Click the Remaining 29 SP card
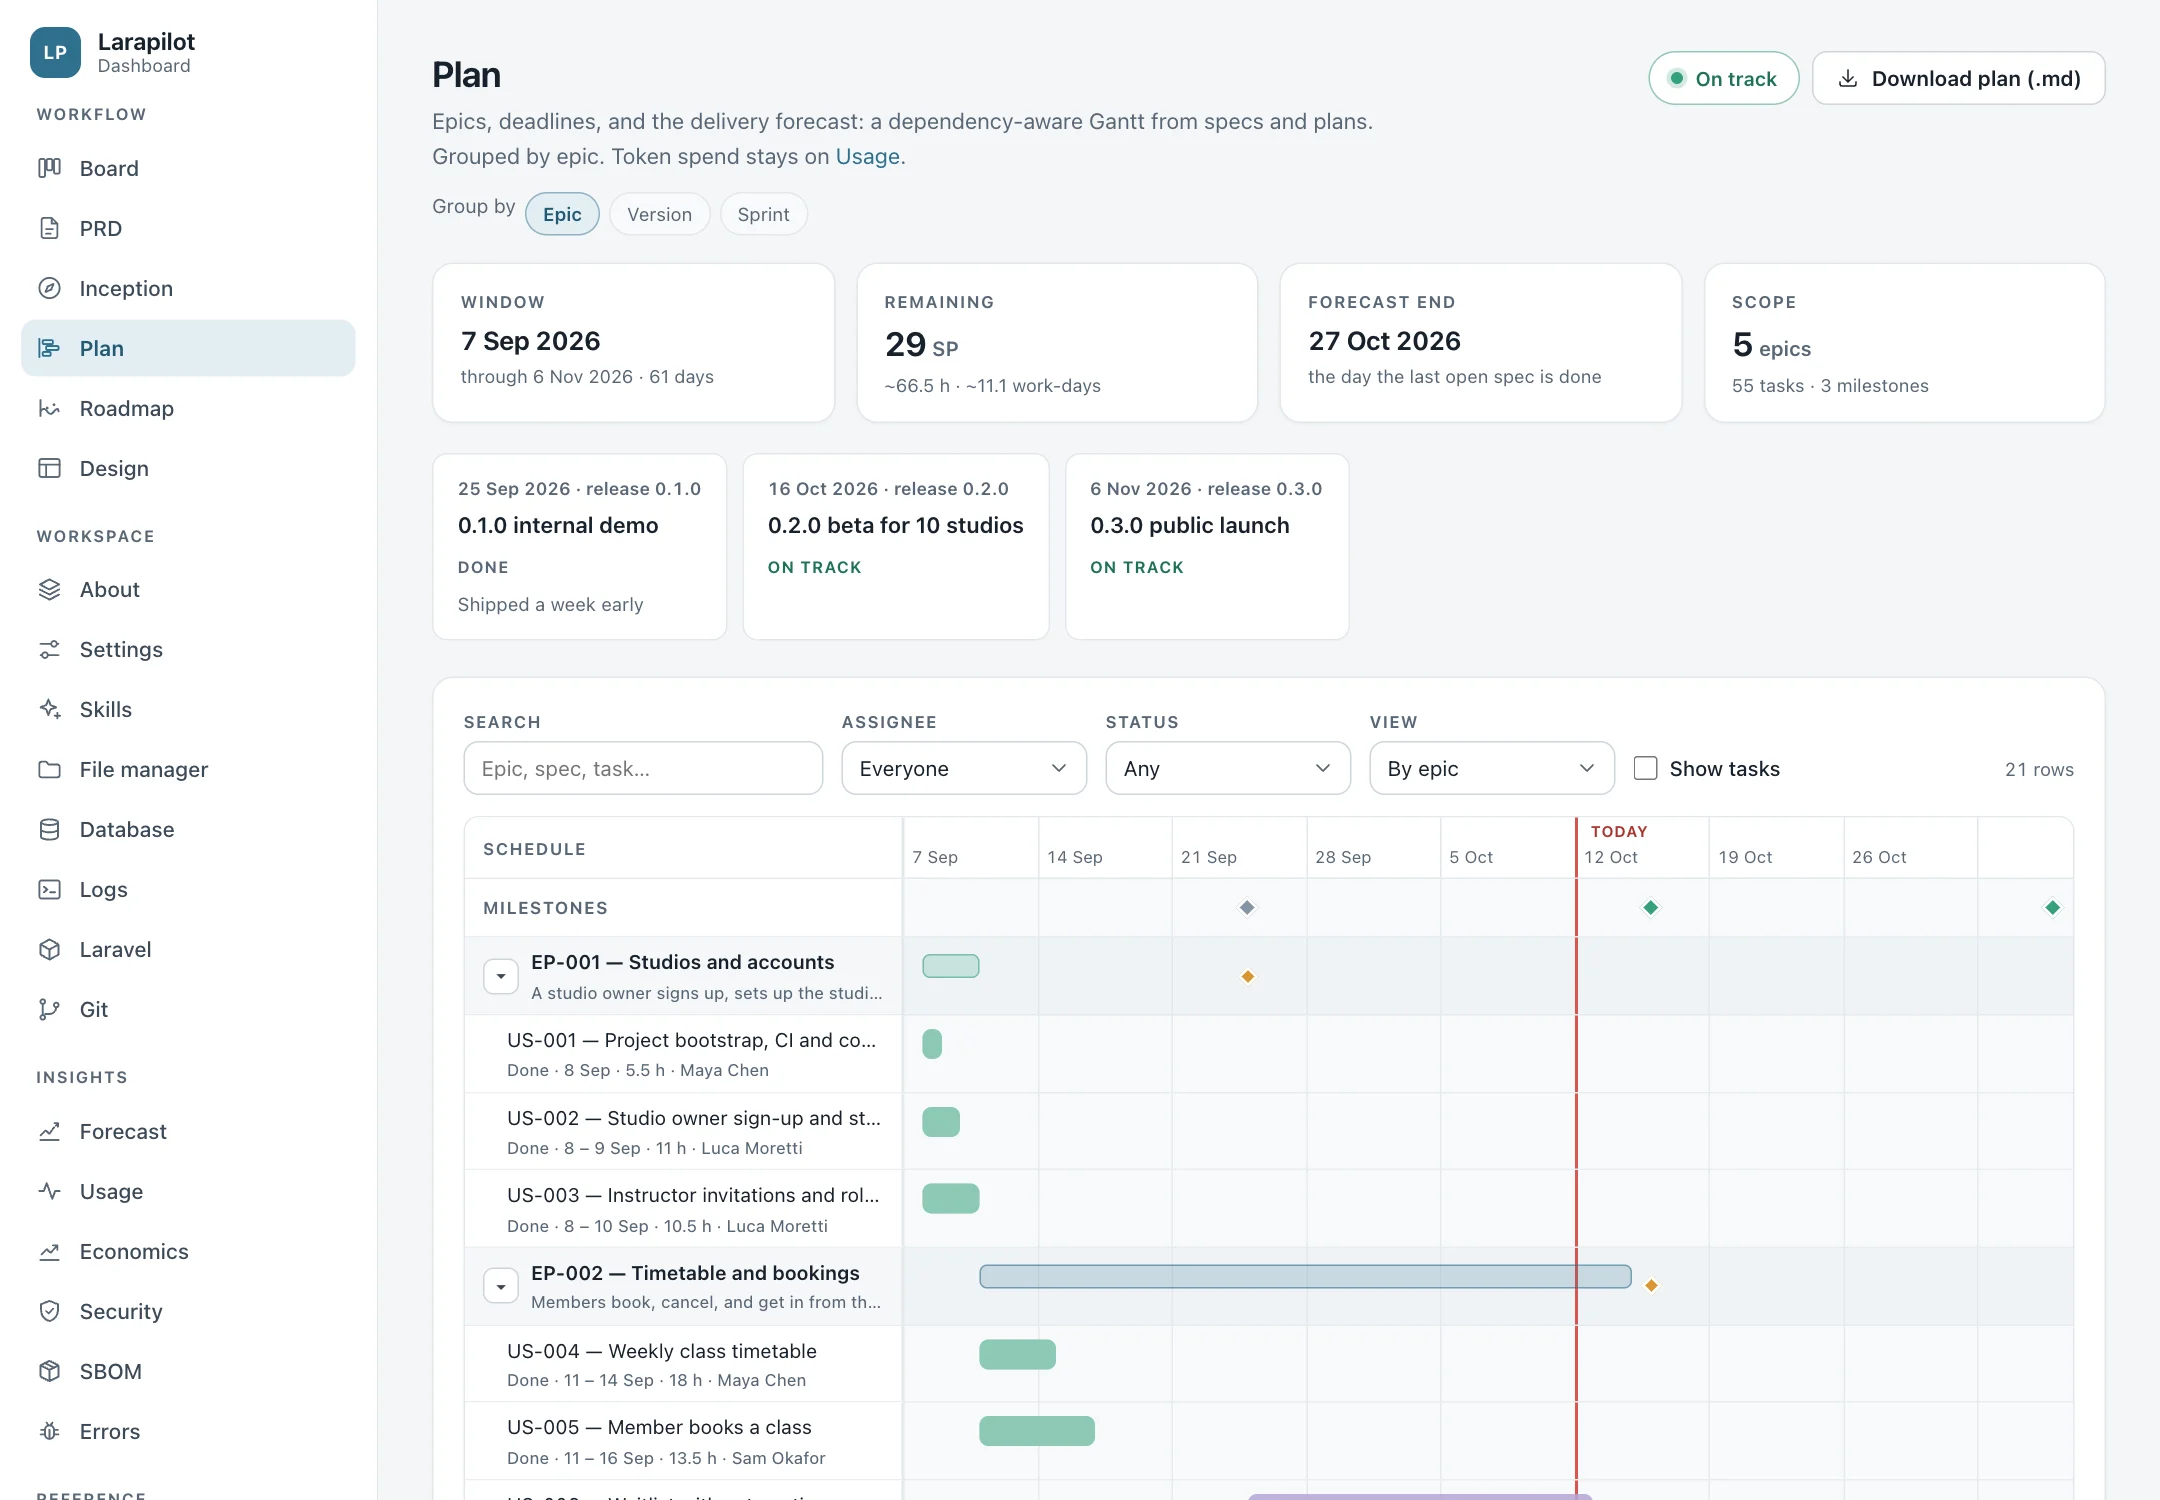This screenshot has height=1500, width=2160. pos(1057,343)
